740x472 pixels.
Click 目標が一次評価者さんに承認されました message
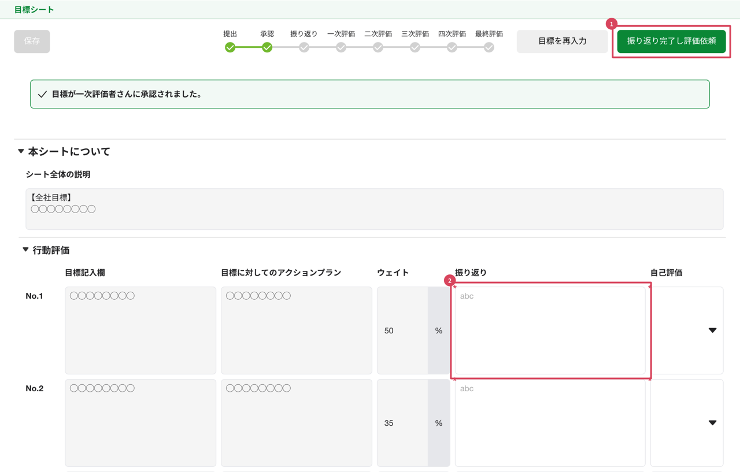[127, 94]
